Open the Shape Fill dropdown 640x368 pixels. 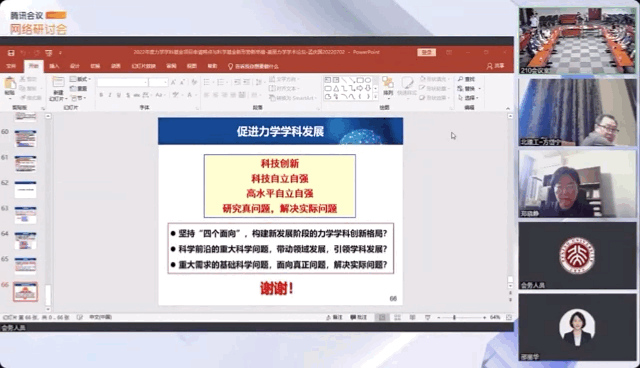[x=435, y=79]
